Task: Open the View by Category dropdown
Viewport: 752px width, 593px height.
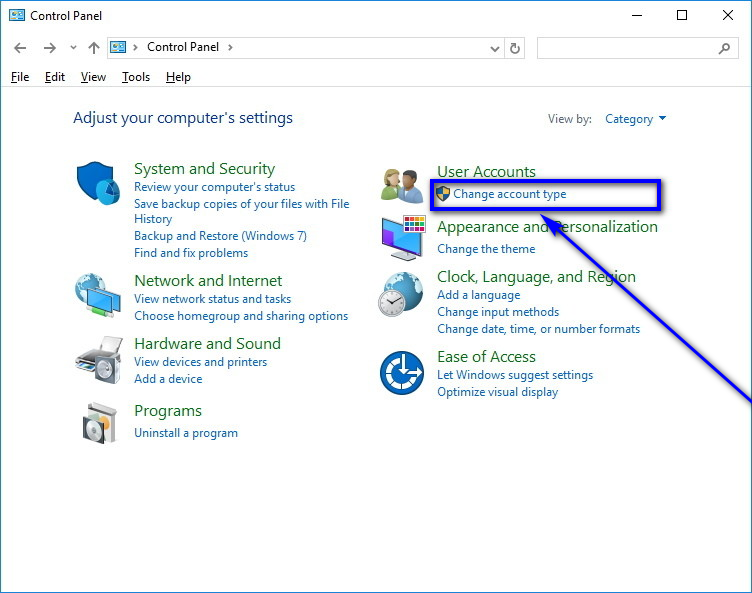Action: click(635, 119)
